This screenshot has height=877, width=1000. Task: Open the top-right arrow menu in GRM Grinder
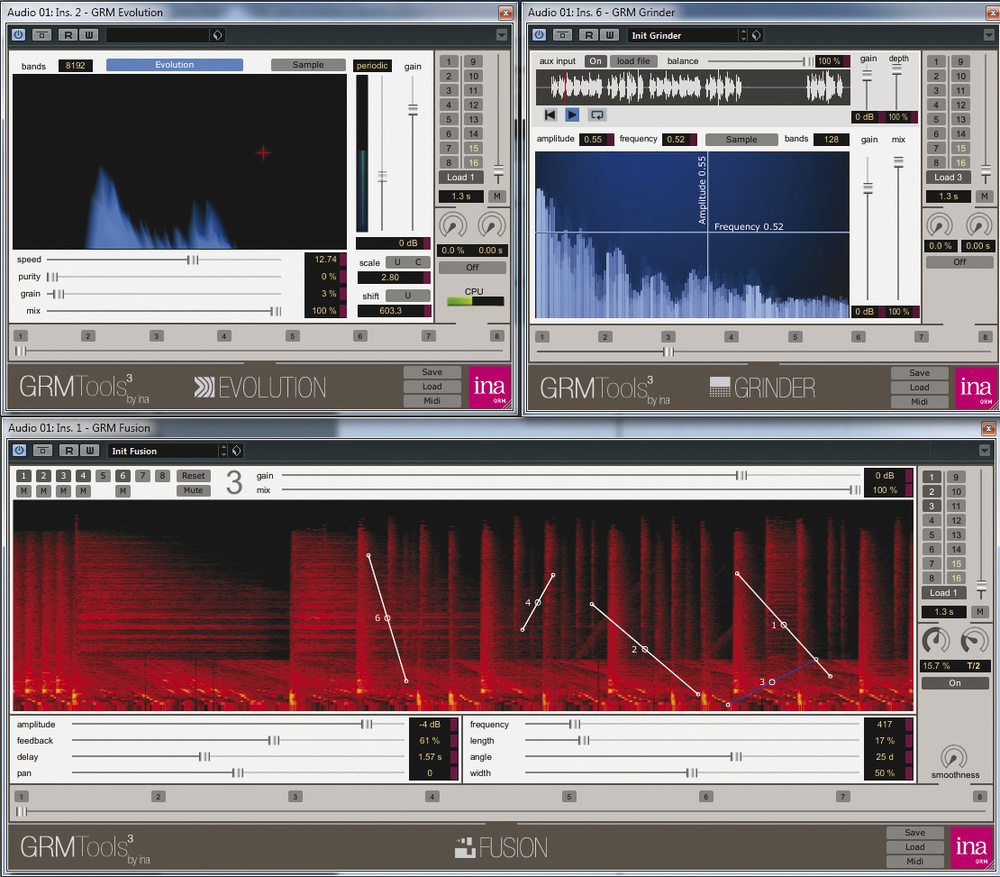pyautogui.click(x=989, y=35)
